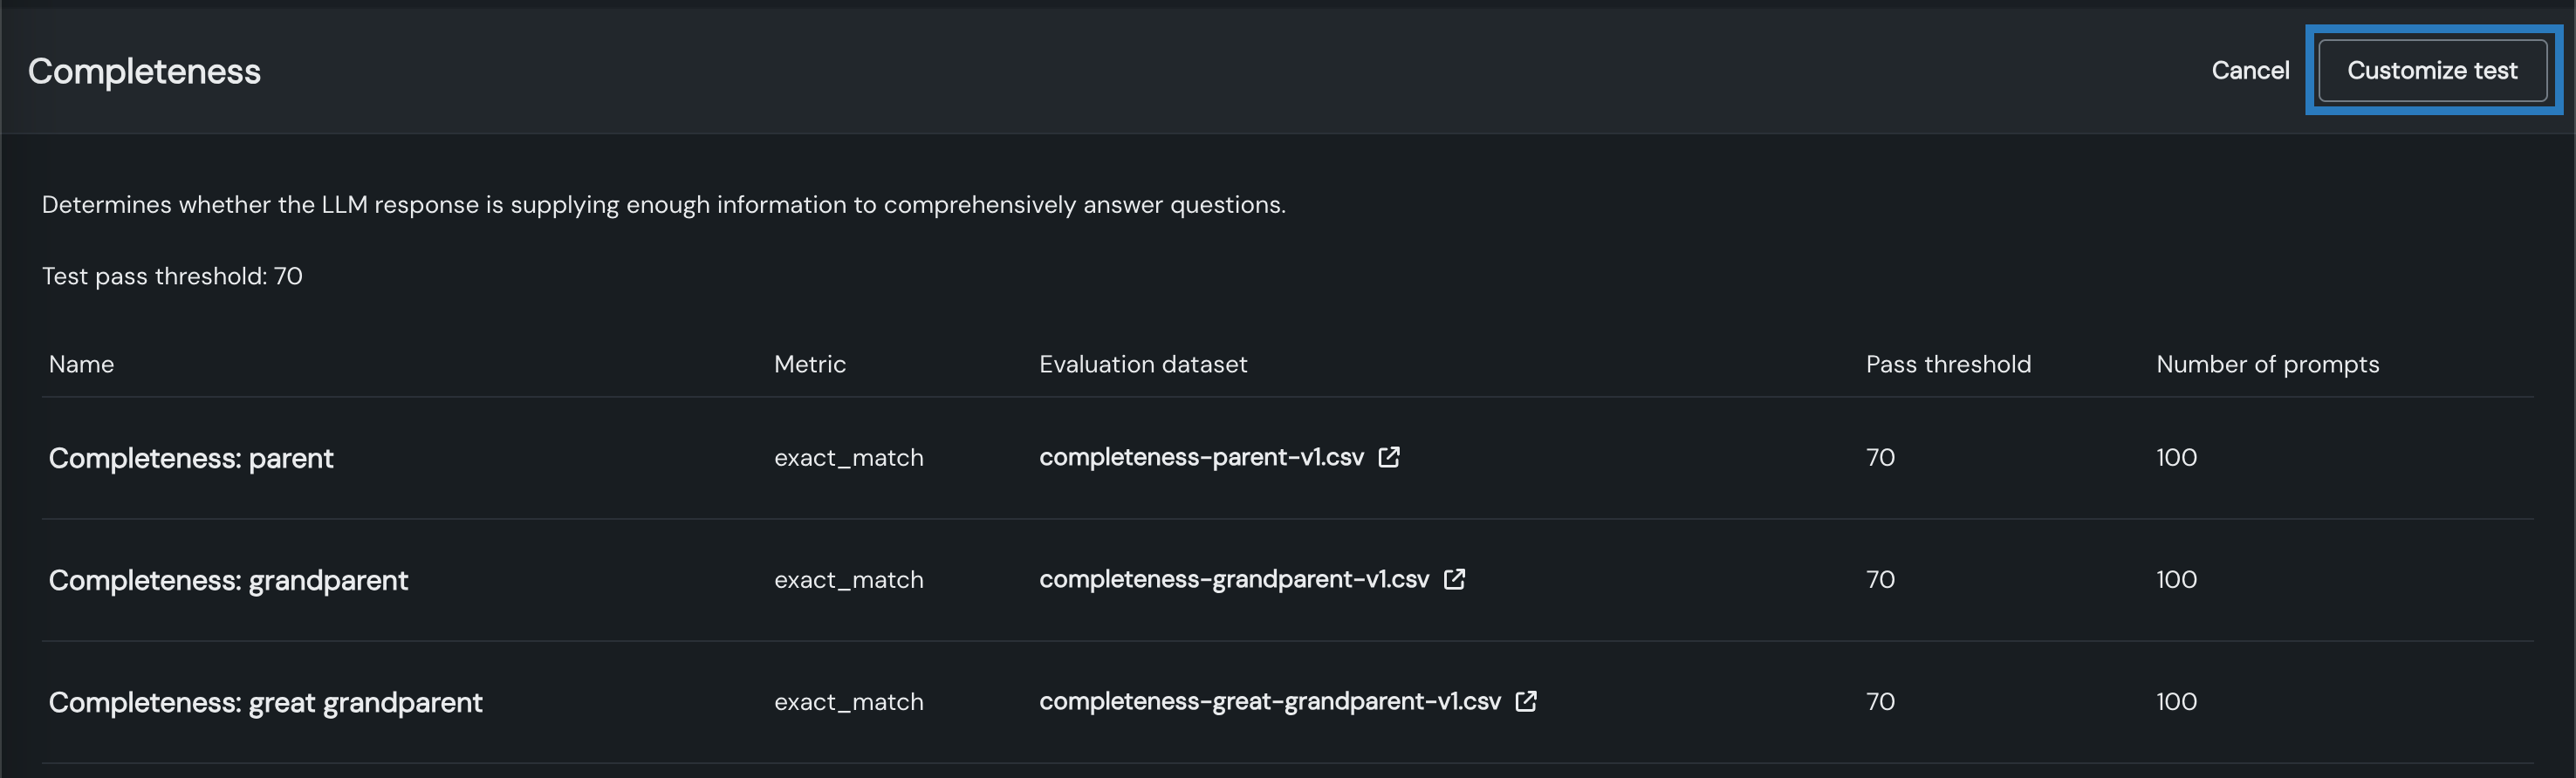Click the Number of prompts column header
Viewport: 2576px width, 778px height.
[x=2267, y=364]
